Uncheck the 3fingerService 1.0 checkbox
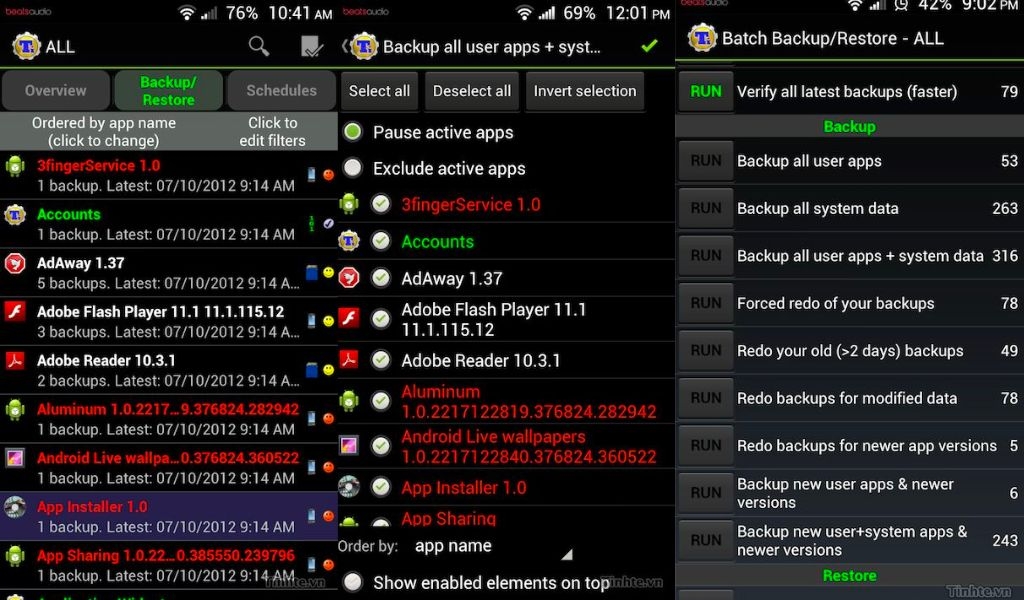1024x600 pixels. pyautogui.click(x=381, y=204)
